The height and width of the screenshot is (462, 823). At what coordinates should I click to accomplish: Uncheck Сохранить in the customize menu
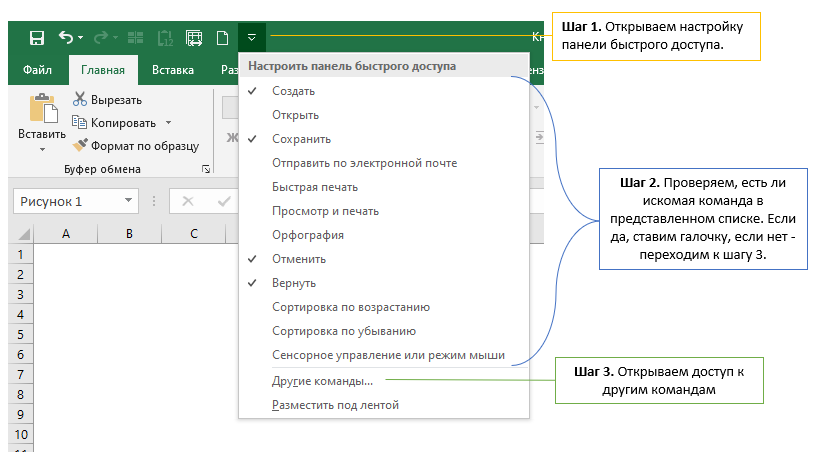(x=384, y=139)
